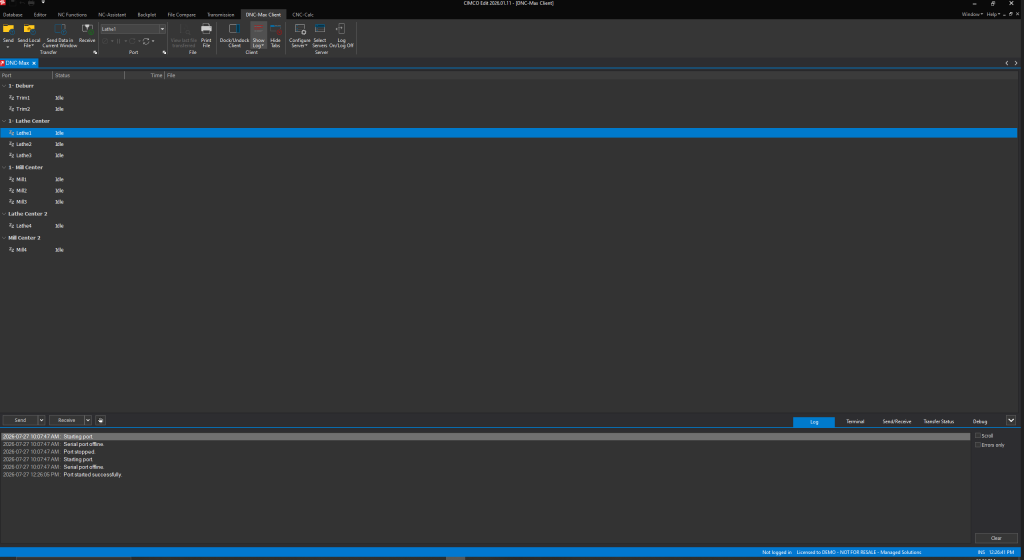Viewport: 1024px width, 560px height.
Task: Click the Clear log button
Action: (x=996, y=538)
